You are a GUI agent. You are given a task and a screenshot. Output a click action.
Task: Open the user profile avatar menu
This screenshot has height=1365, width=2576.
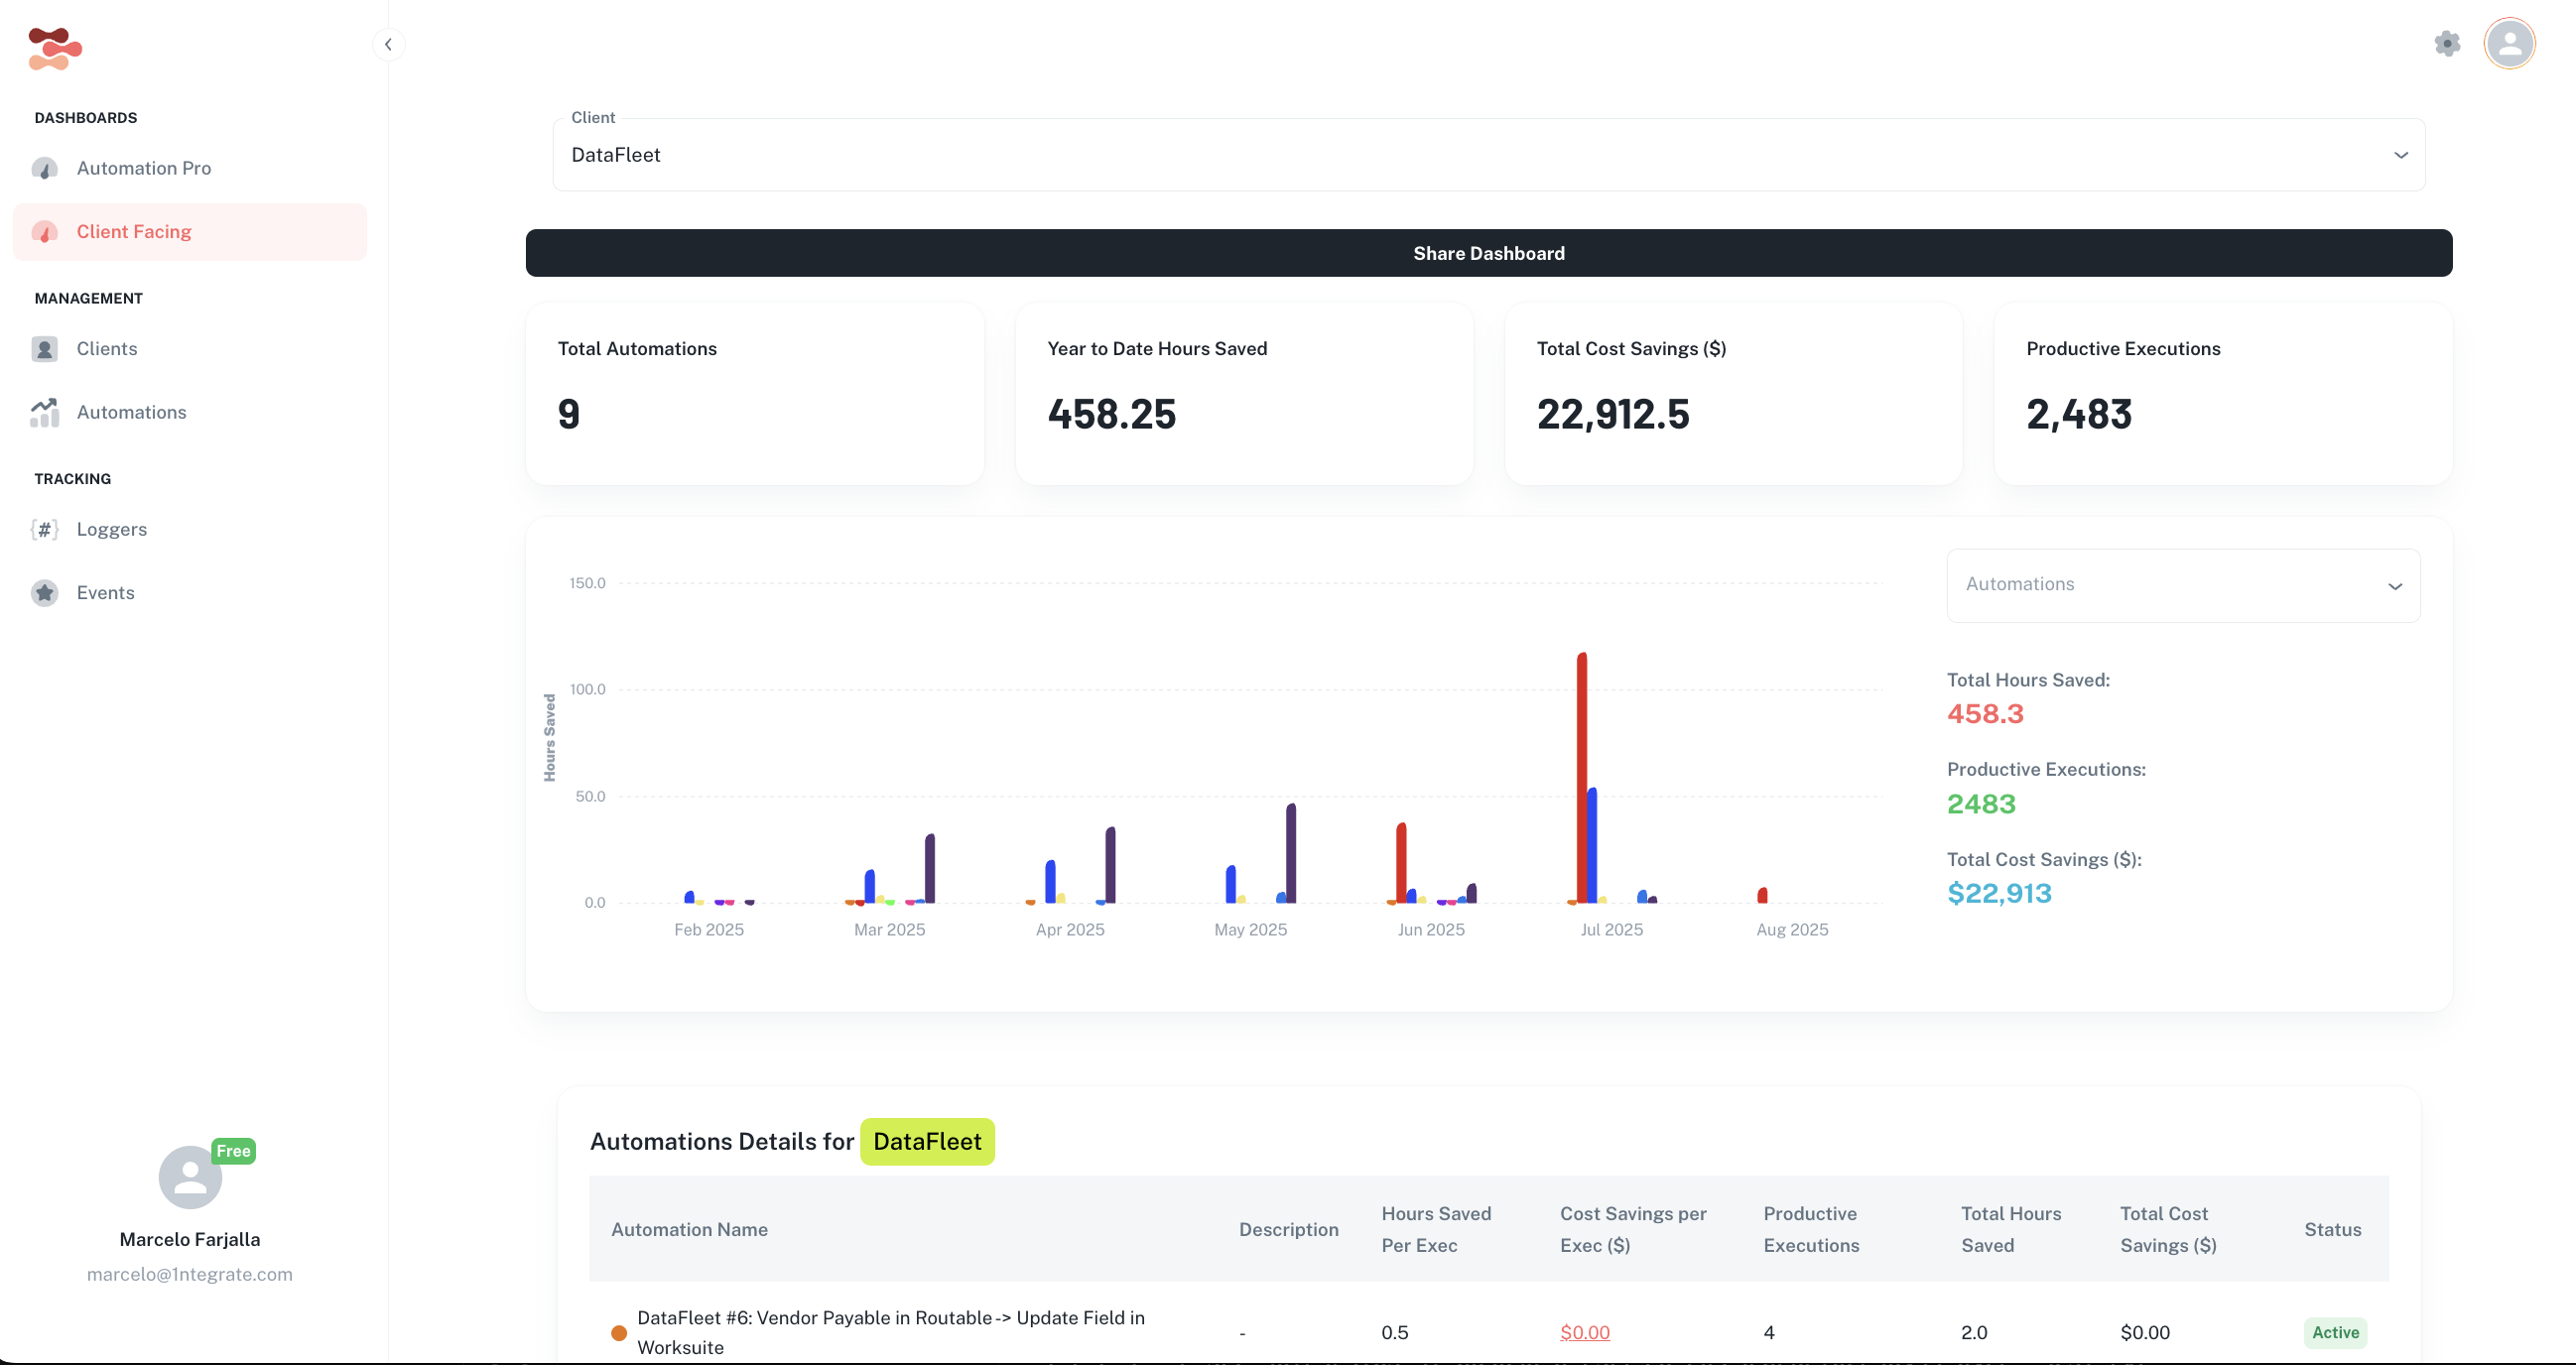[2509, 44]
